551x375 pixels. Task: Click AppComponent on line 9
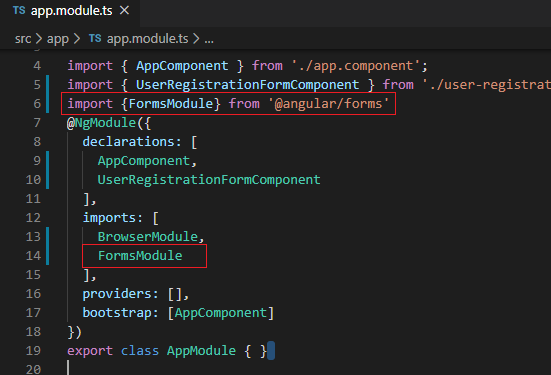click(144, 161)
